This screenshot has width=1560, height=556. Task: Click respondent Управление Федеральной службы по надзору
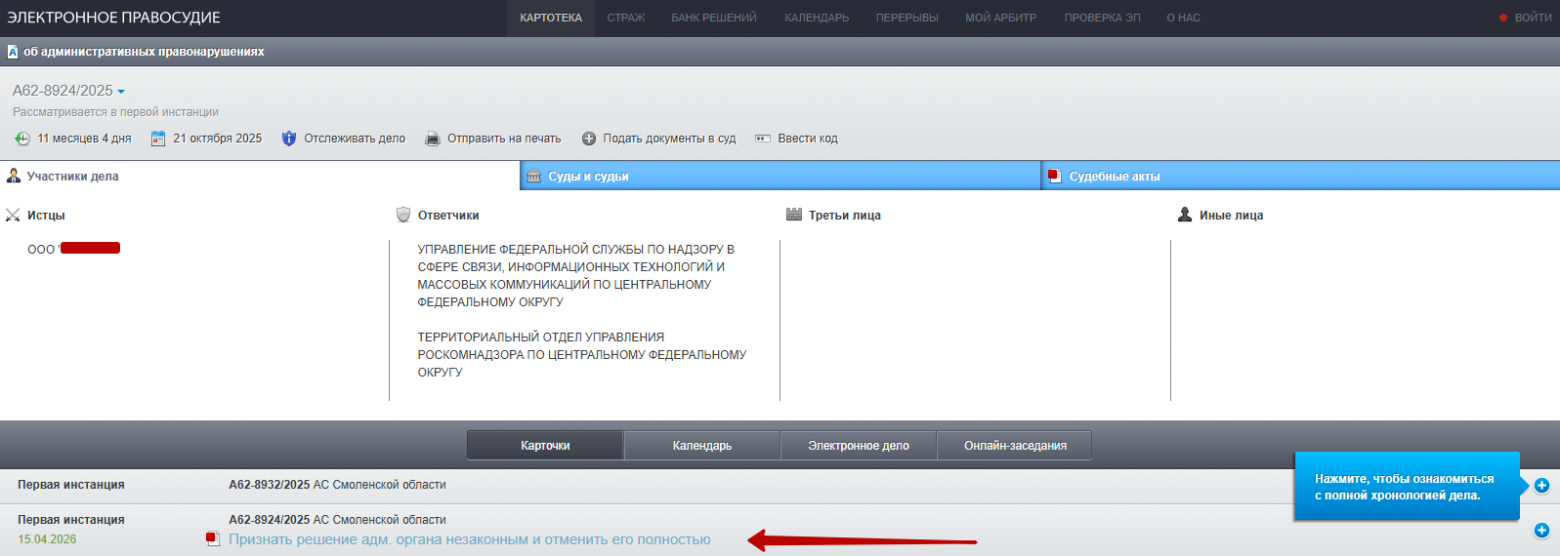tap(576, 275)
